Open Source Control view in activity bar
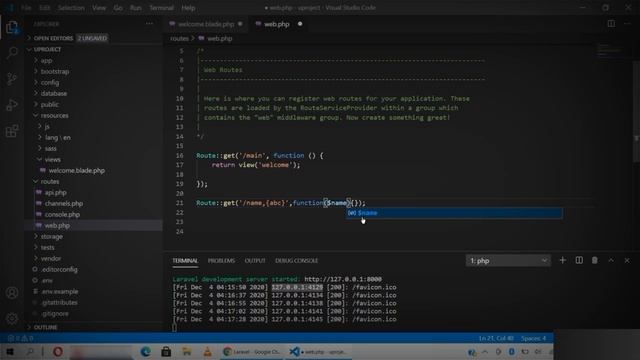The image size is (640, 360). (12, 79)
